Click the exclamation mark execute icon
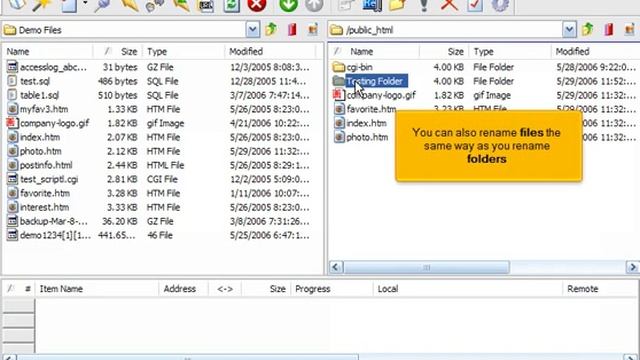 tap(424, 5)
